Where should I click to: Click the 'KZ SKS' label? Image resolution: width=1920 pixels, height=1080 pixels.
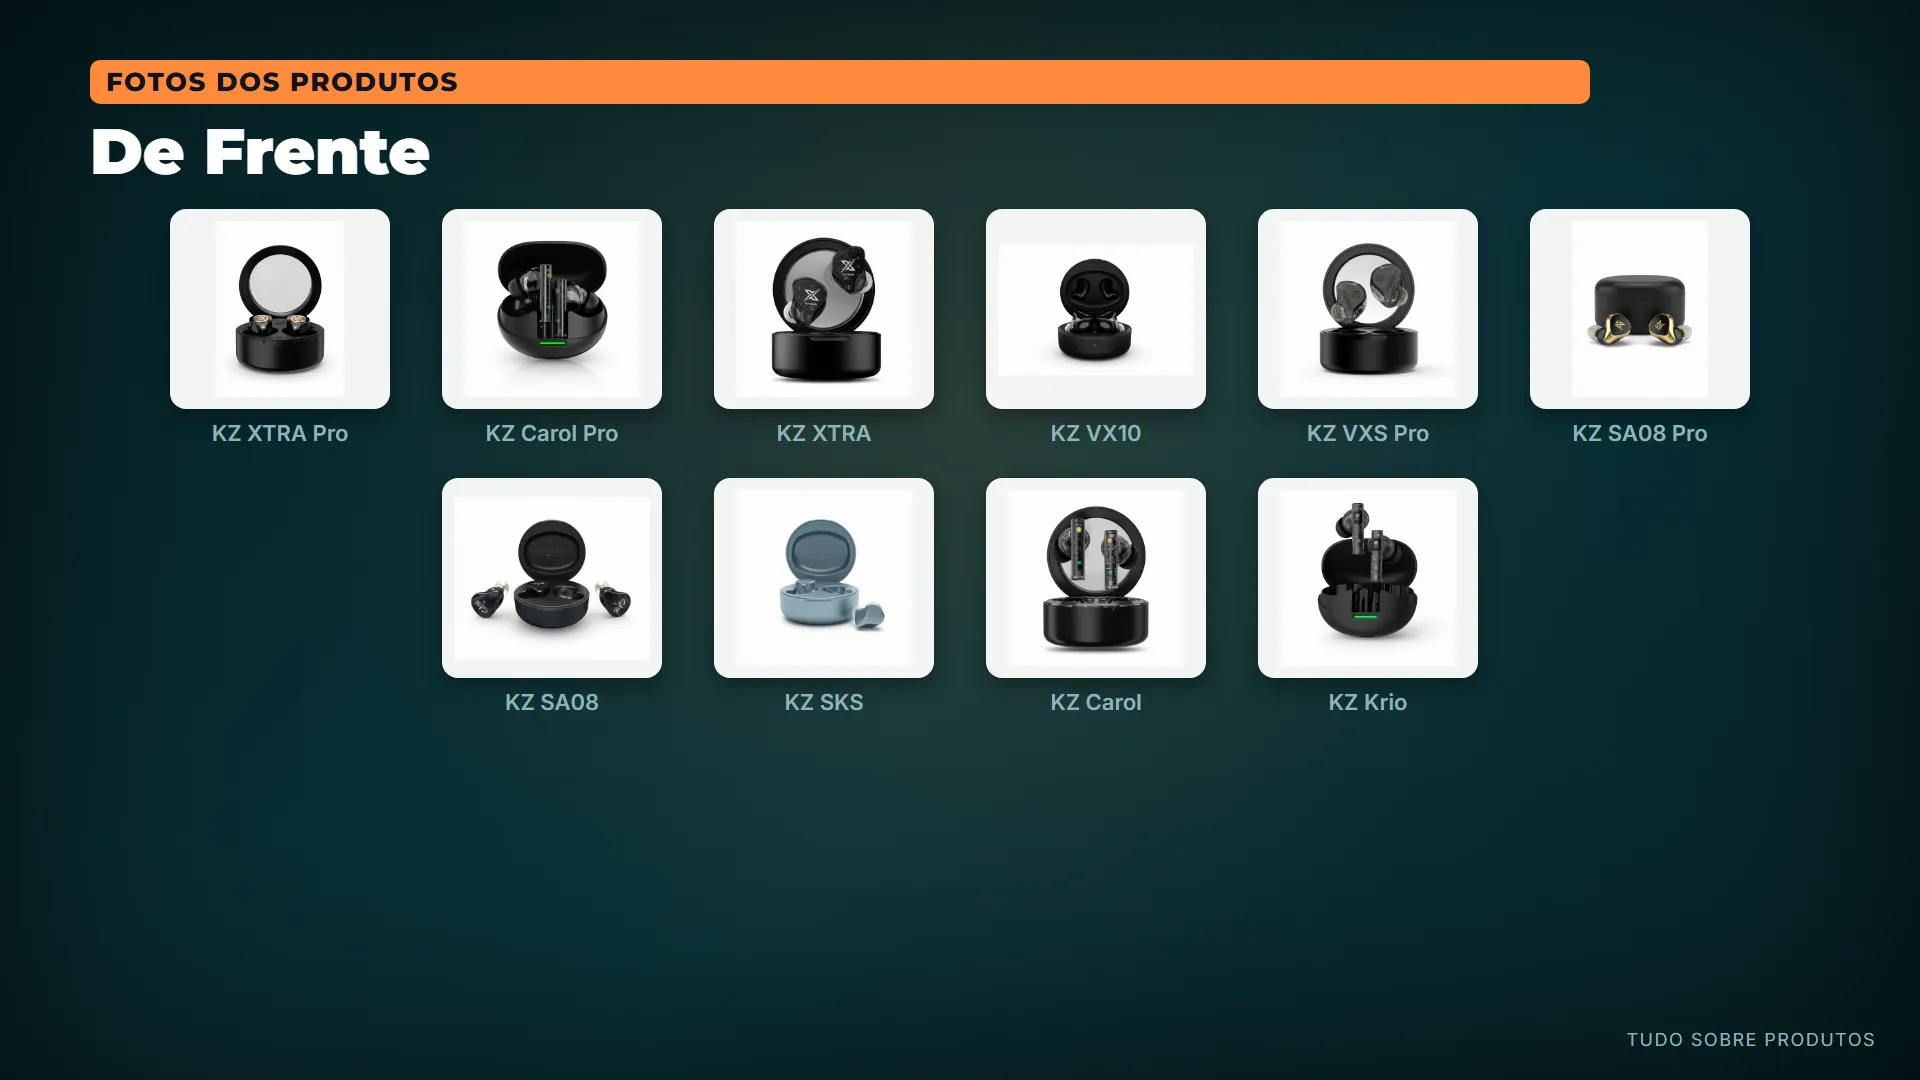[x=824, y=702]
